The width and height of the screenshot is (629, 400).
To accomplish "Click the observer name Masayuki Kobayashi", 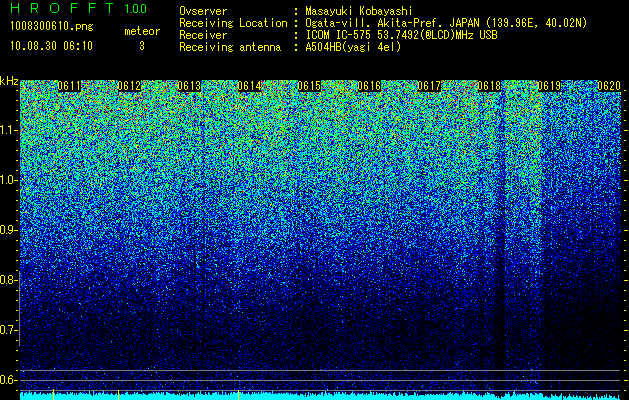I will point(359,12).
